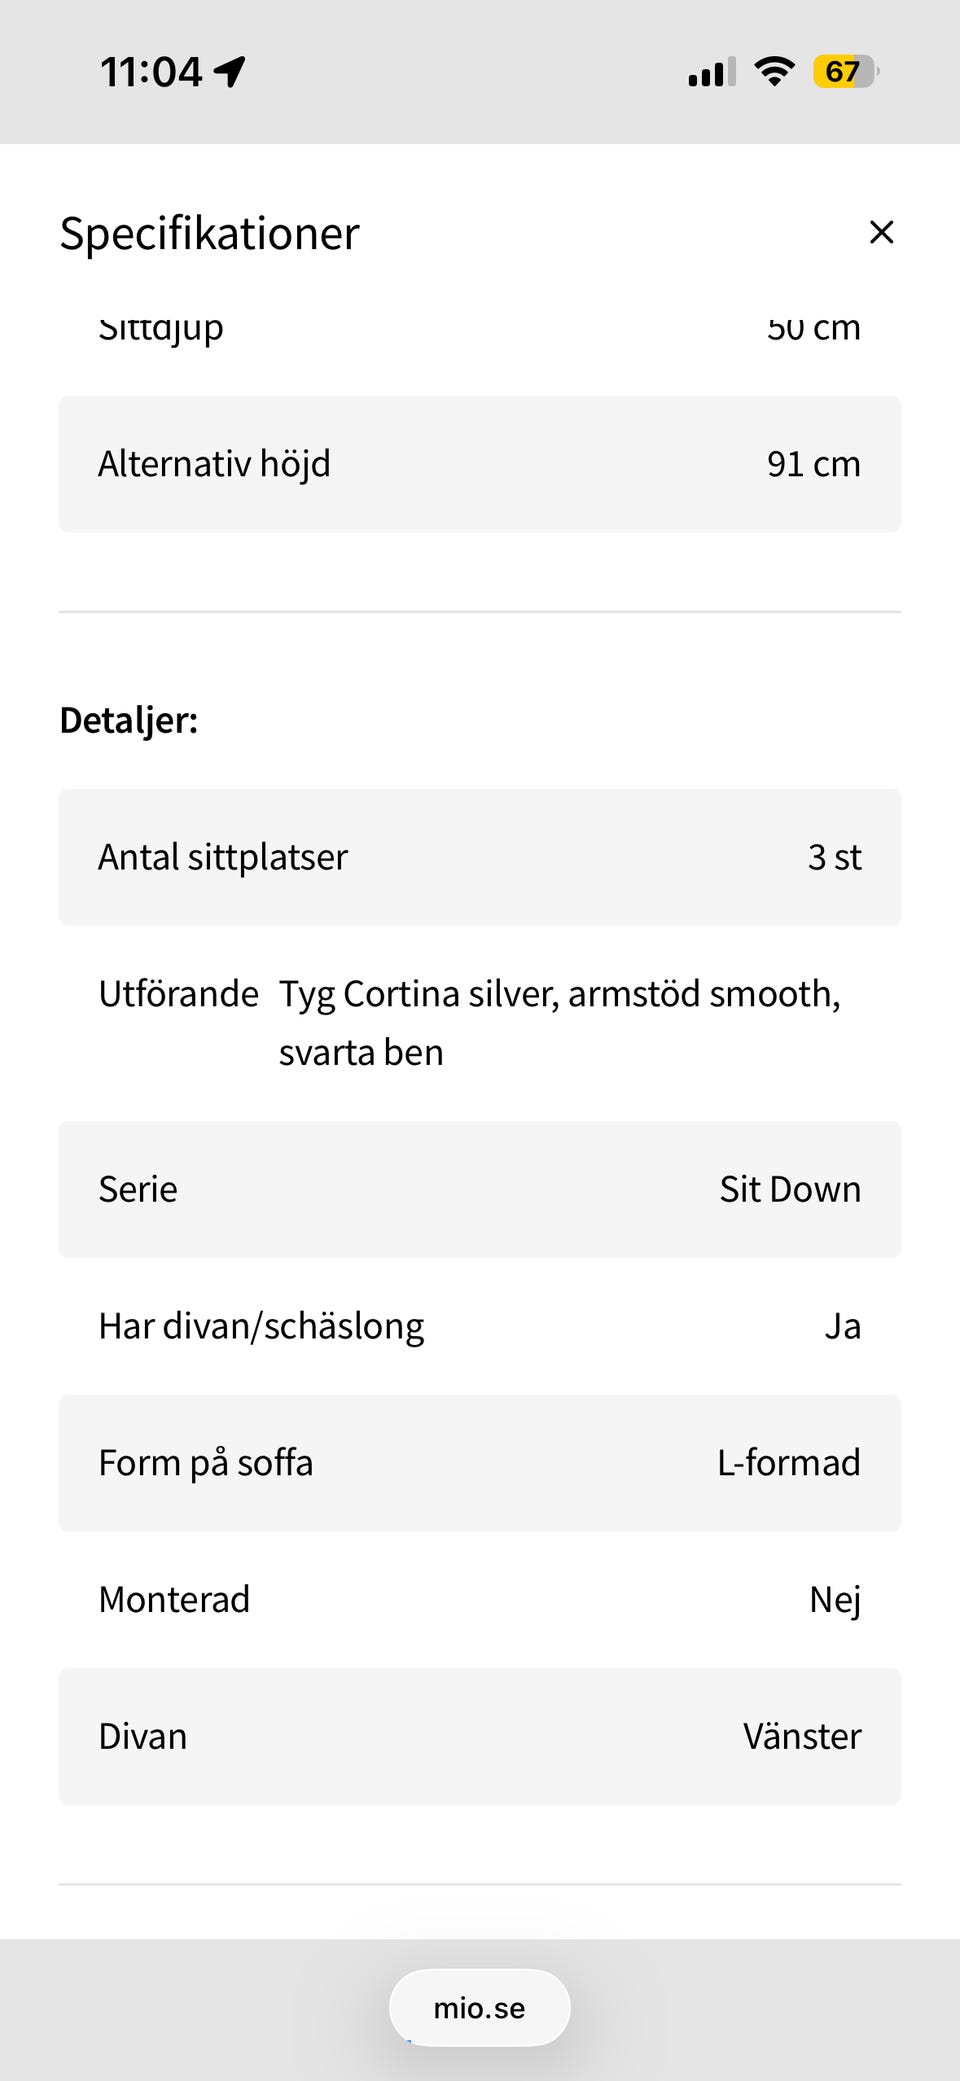960x2081 pixels.
Task: Select the Form på soffa row
Action: [x=479, y=1463]
